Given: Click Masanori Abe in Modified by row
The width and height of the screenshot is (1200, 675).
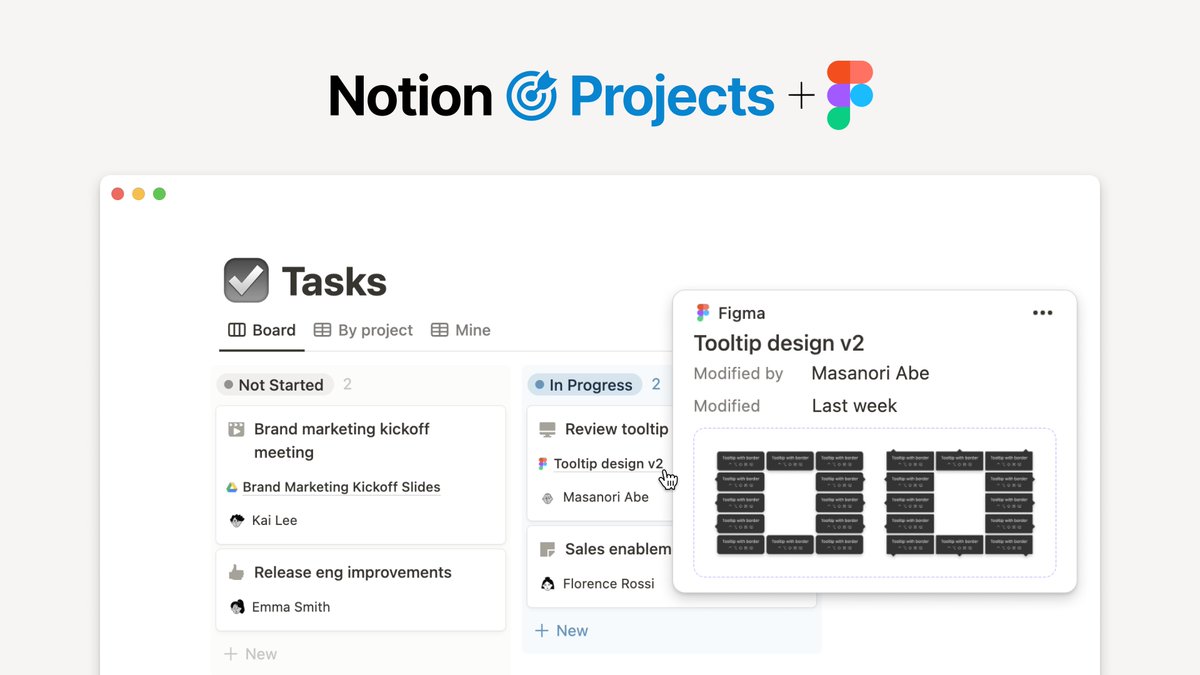Looking at the screenshot, I should pyautogui.click(x=870, y=373).
